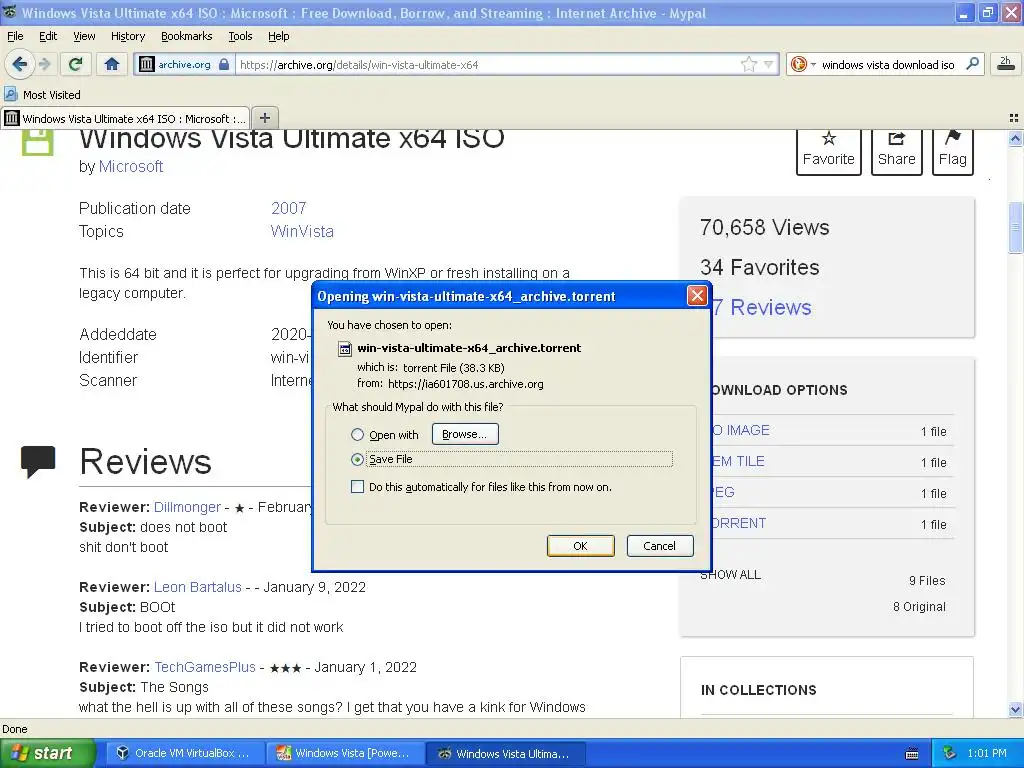Open the Reviews count link
1024x768 pixels.
(762, 307)
